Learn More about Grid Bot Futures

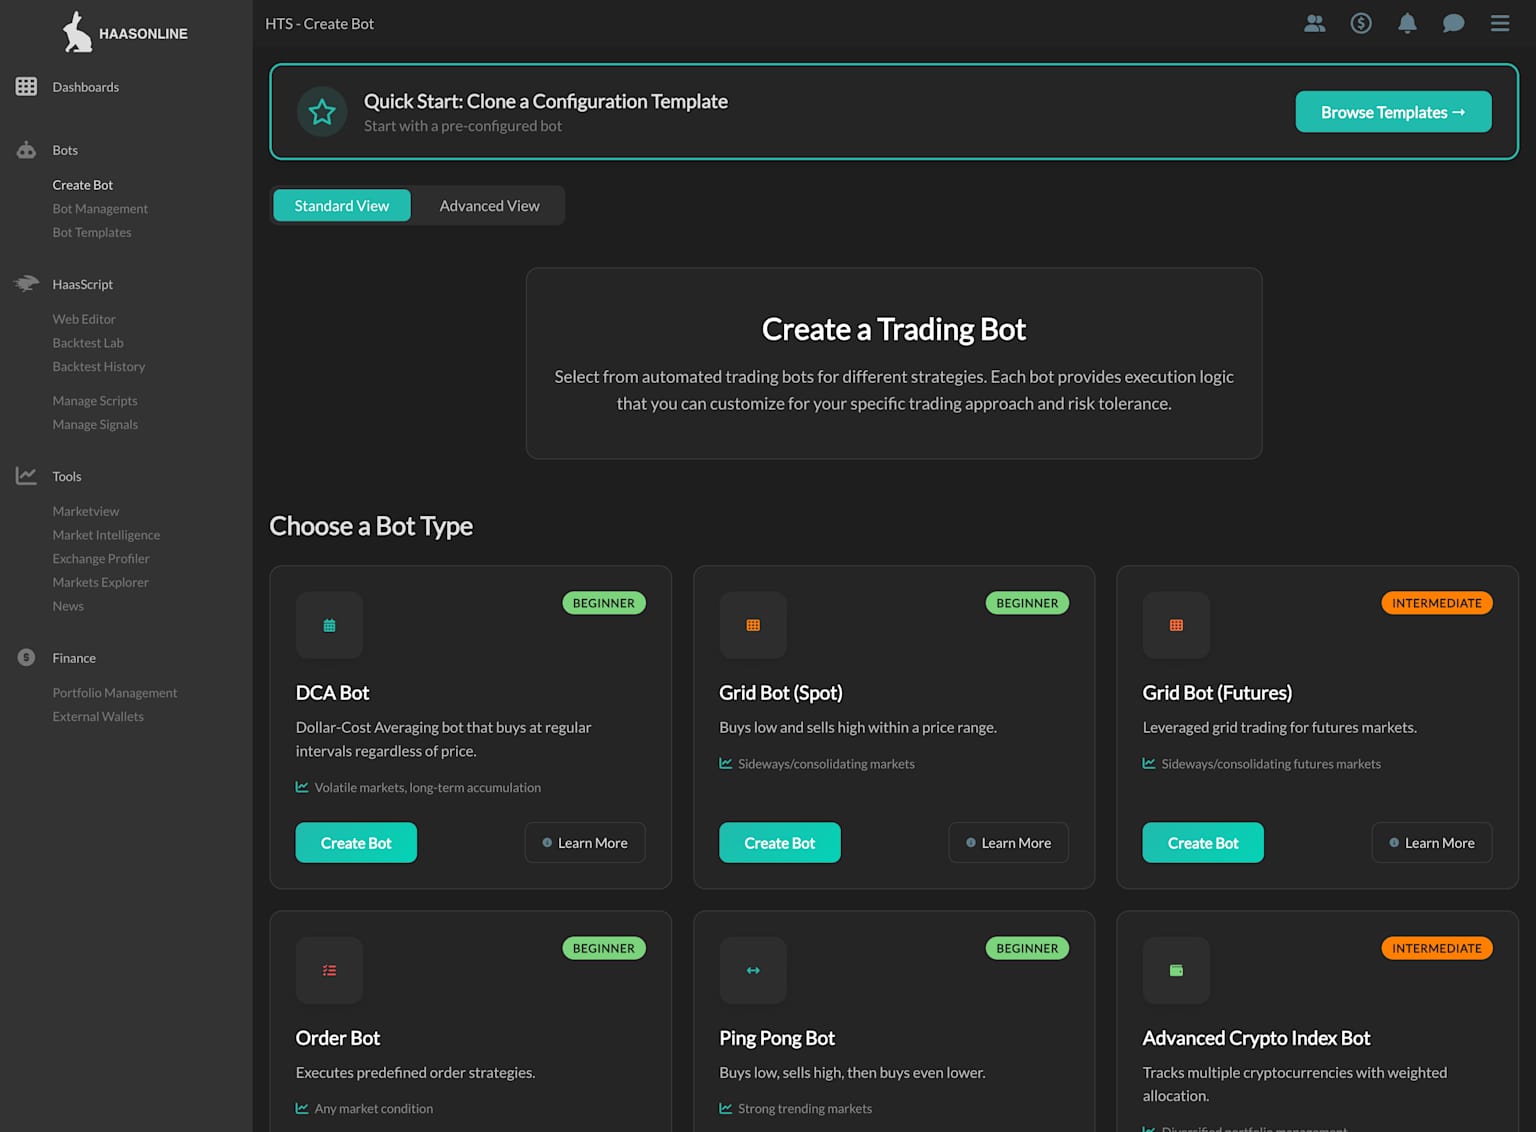pos(1431,842)
